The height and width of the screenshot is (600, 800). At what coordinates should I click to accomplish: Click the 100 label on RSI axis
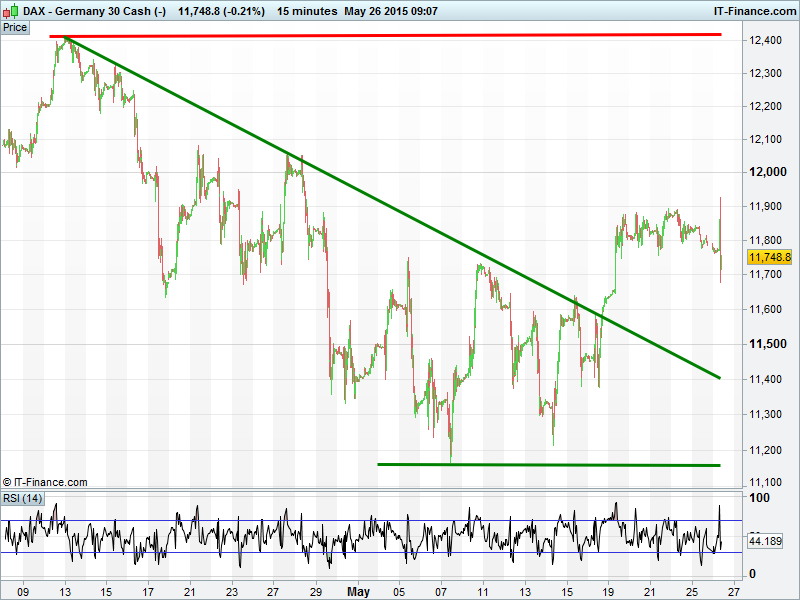click(x=759, y=498)
